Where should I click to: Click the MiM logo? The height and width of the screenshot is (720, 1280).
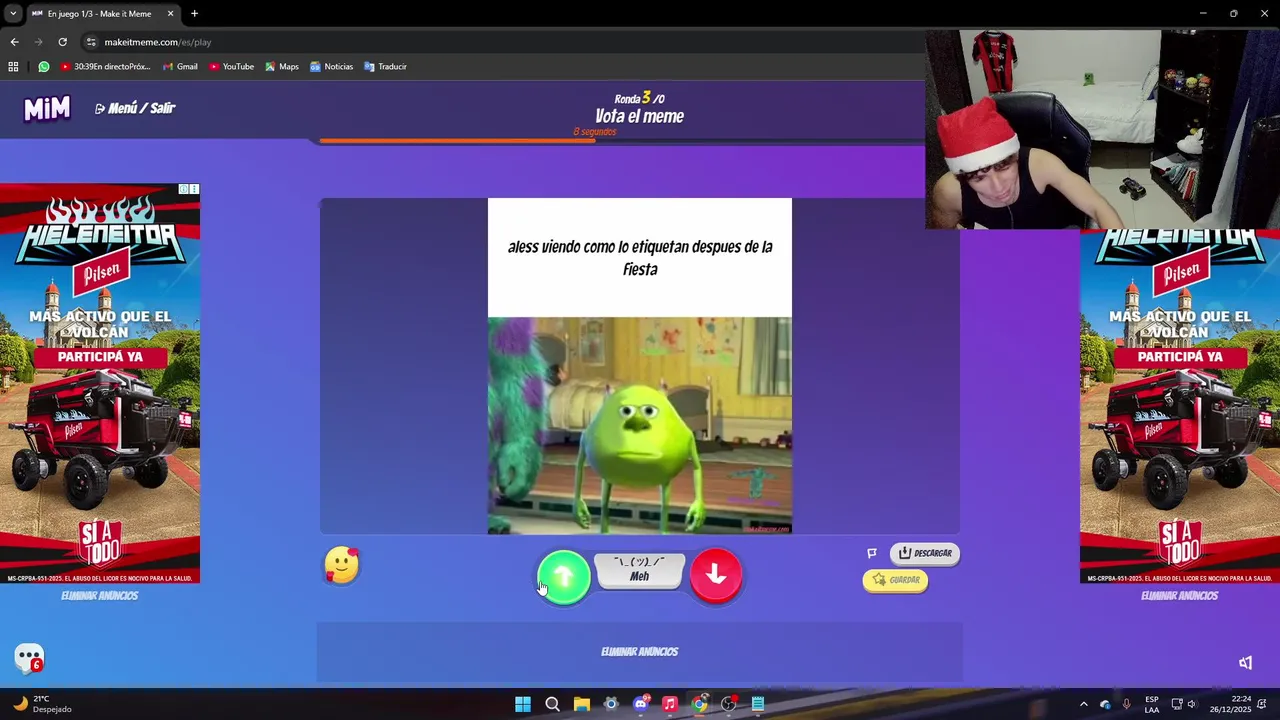47,108
